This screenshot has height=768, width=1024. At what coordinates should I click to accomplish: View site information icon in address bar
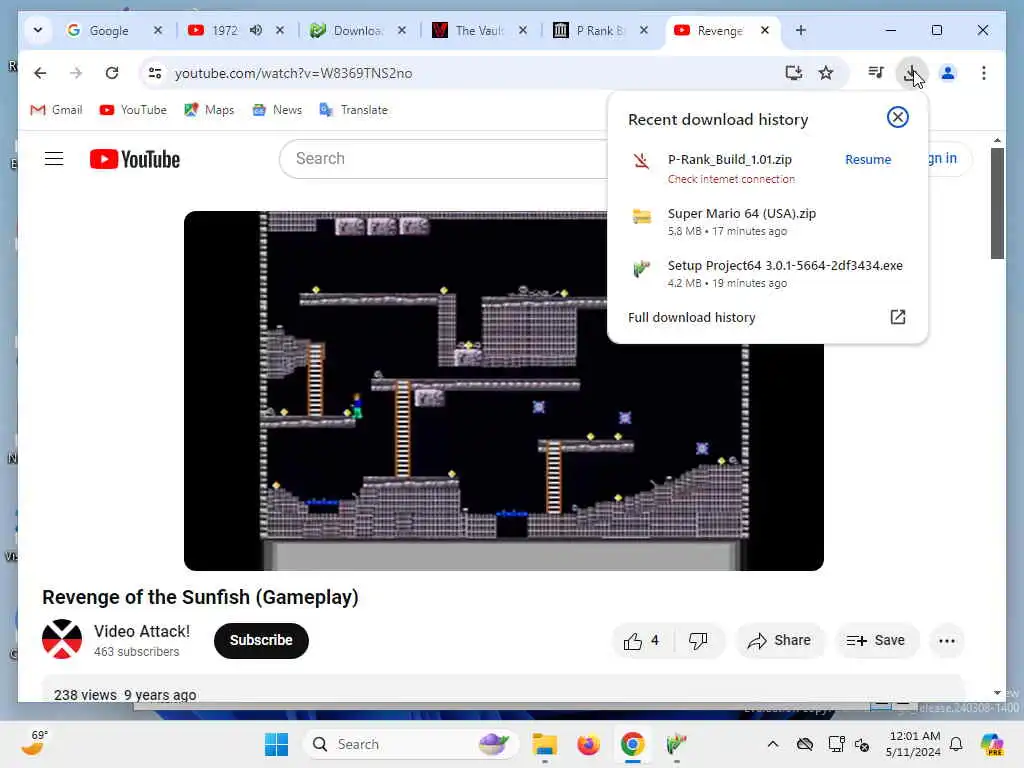[x=155, y=73]
